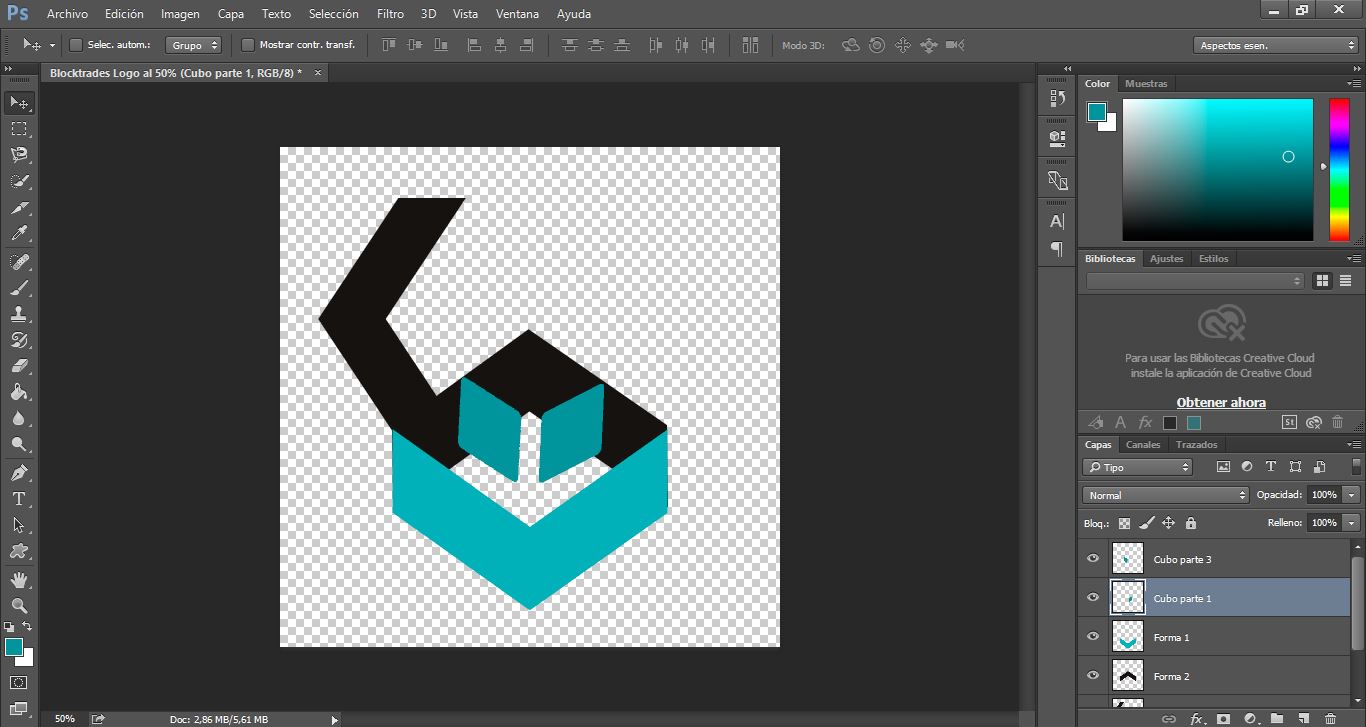Toggle lock all for layer
Image resolution: width=1366 pixels, height=727 pixels.
tap(1190, 522)
